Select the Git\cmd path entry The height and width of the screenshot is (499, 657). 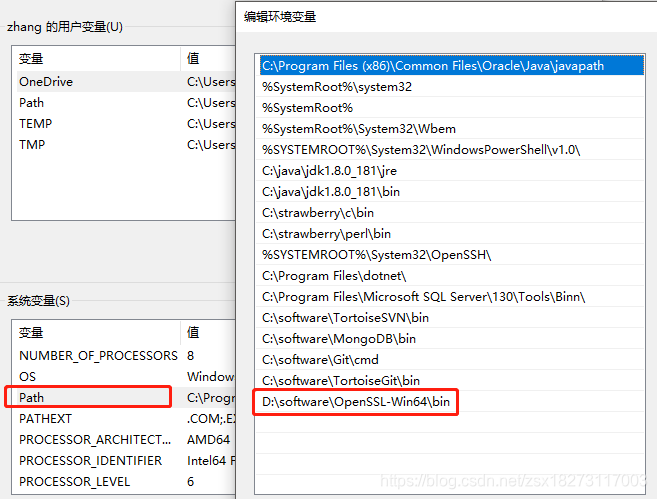451,359
